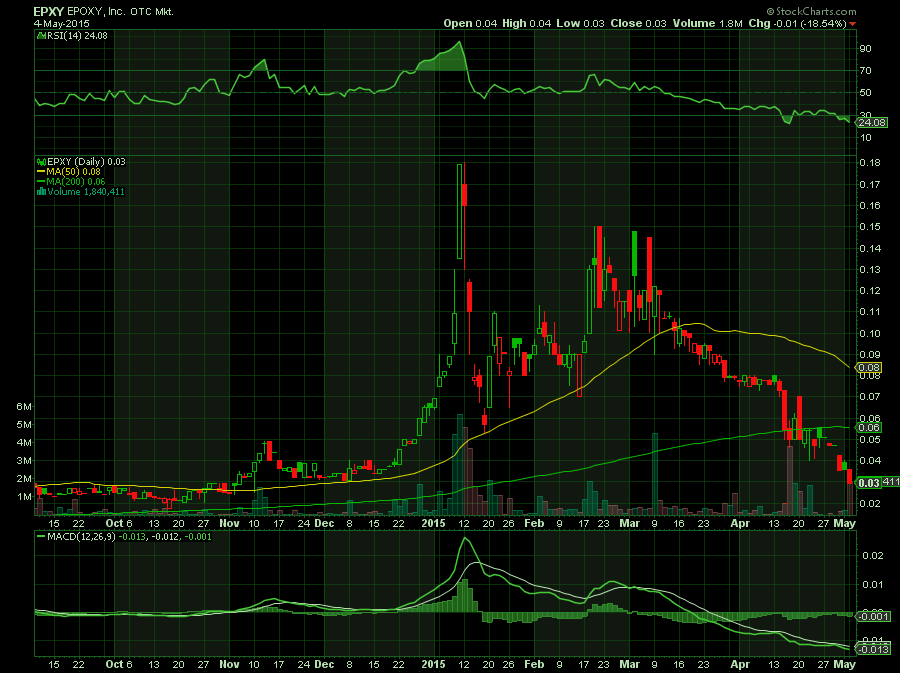The width and height of the screenshot is (900, 673).
Task: Click the yellow MA(50) value tag 0.08
Action: pos(868,367)
